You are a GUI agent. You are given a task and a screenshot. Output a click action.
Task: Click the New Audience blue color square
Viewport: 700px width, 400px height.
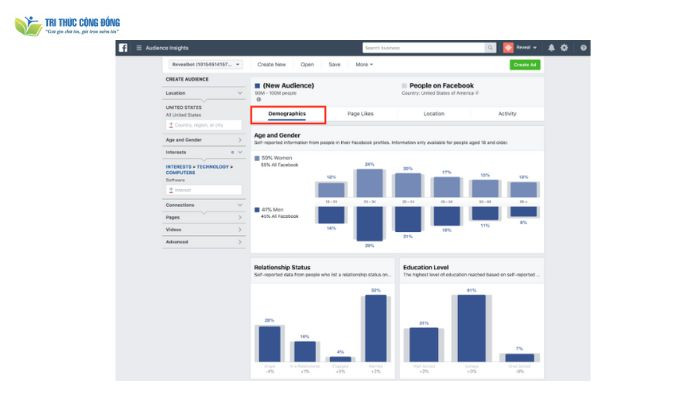click(x=257, y=86)
